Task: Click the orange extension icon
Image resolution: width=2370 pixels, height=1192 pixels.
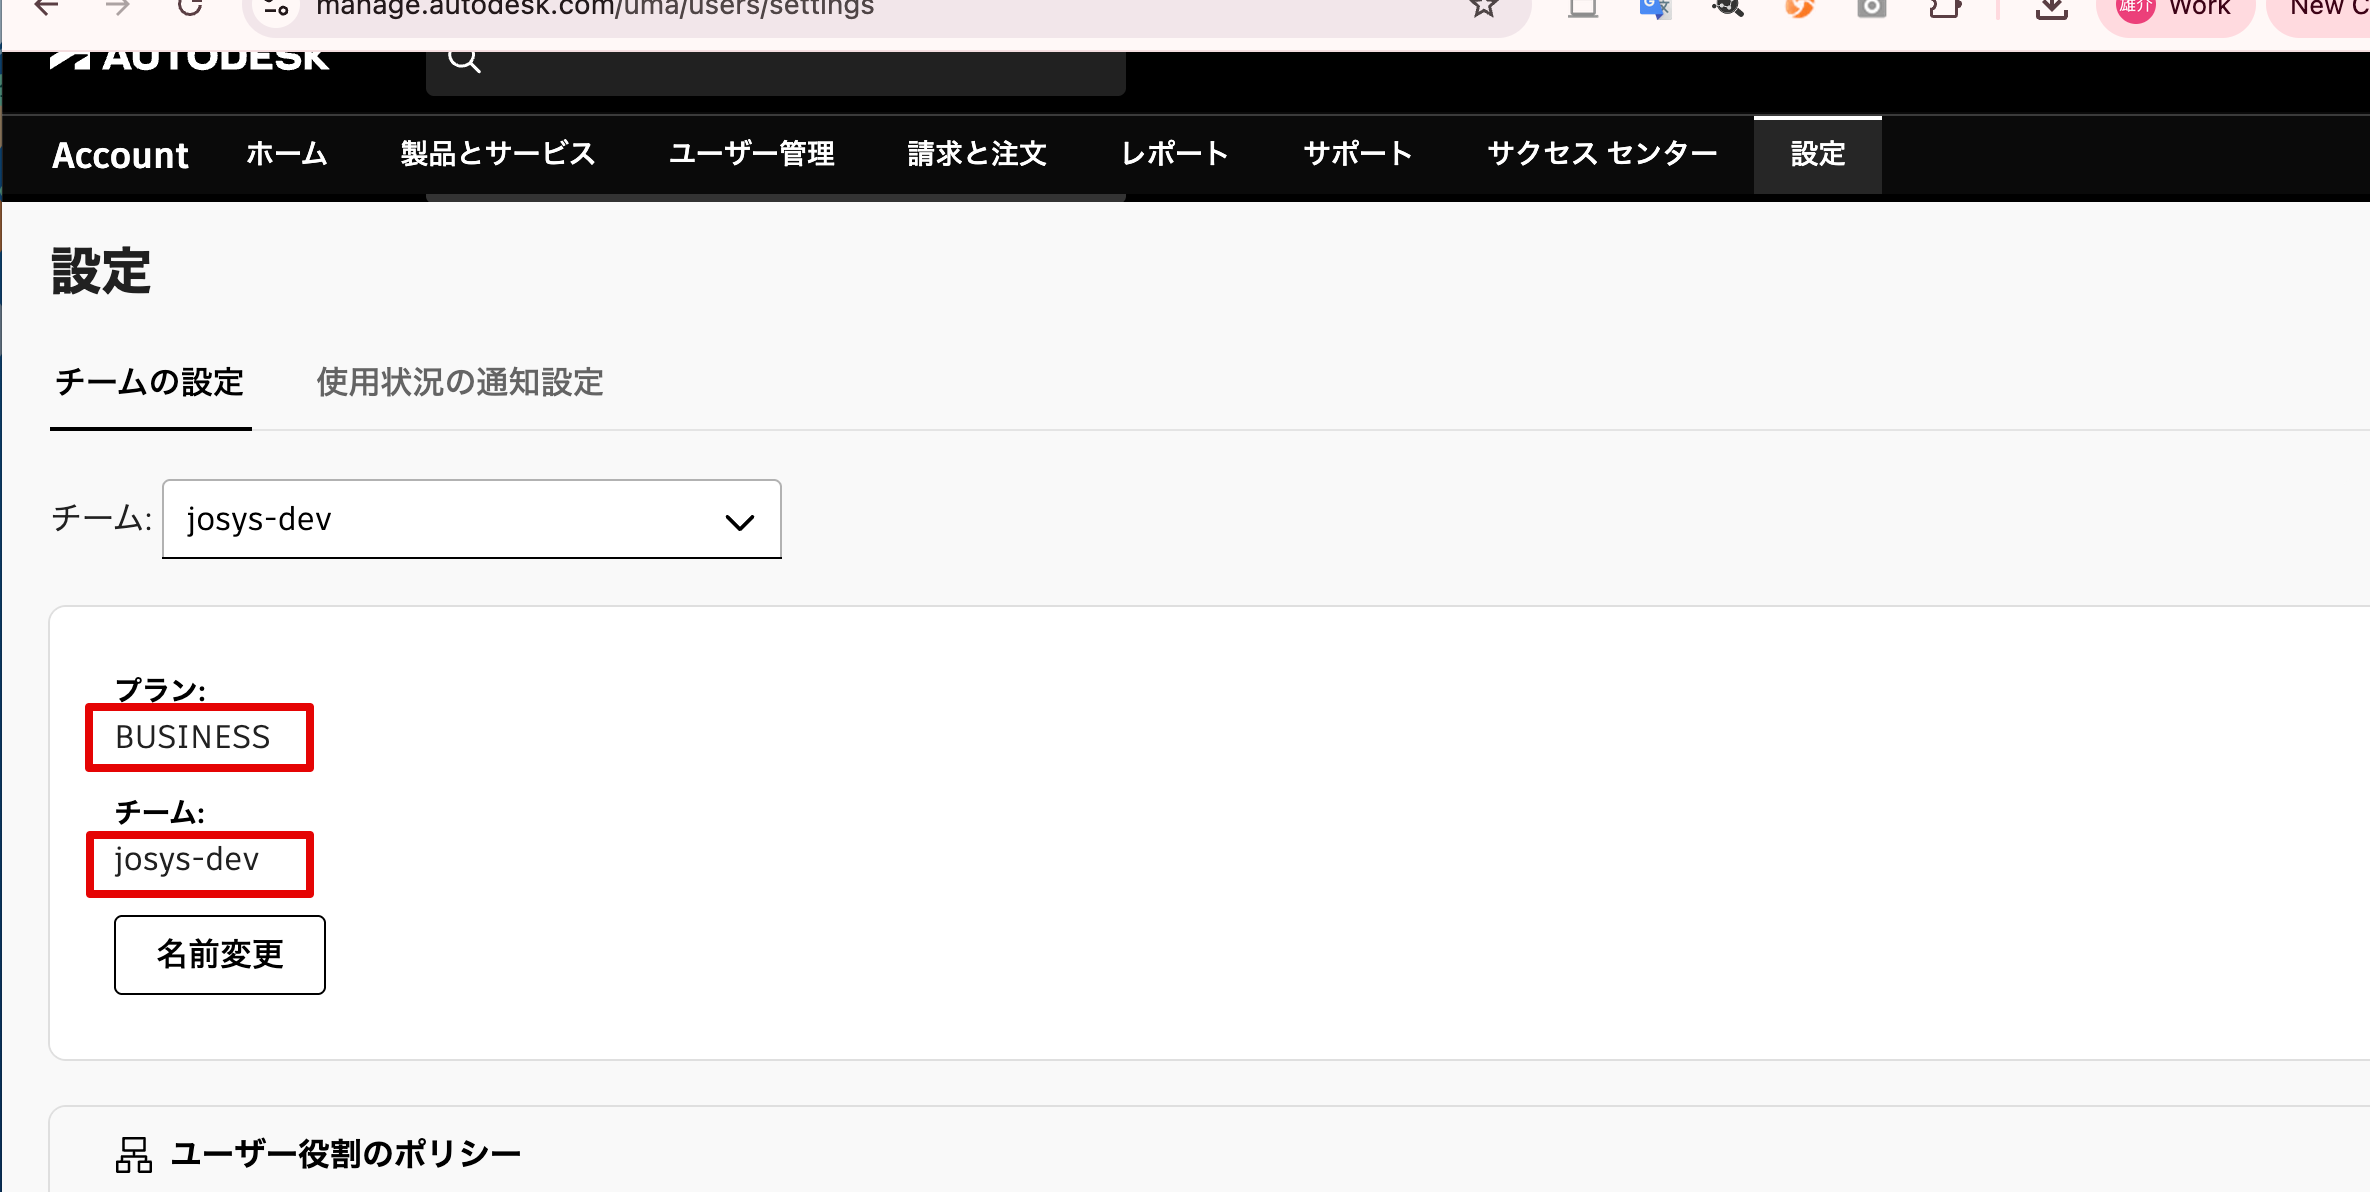Action: click(x=1799, y=8)
